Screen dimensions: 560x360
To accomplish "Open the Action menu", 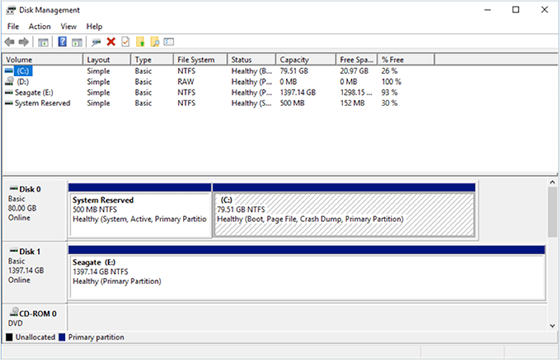I will pos(40,26).
